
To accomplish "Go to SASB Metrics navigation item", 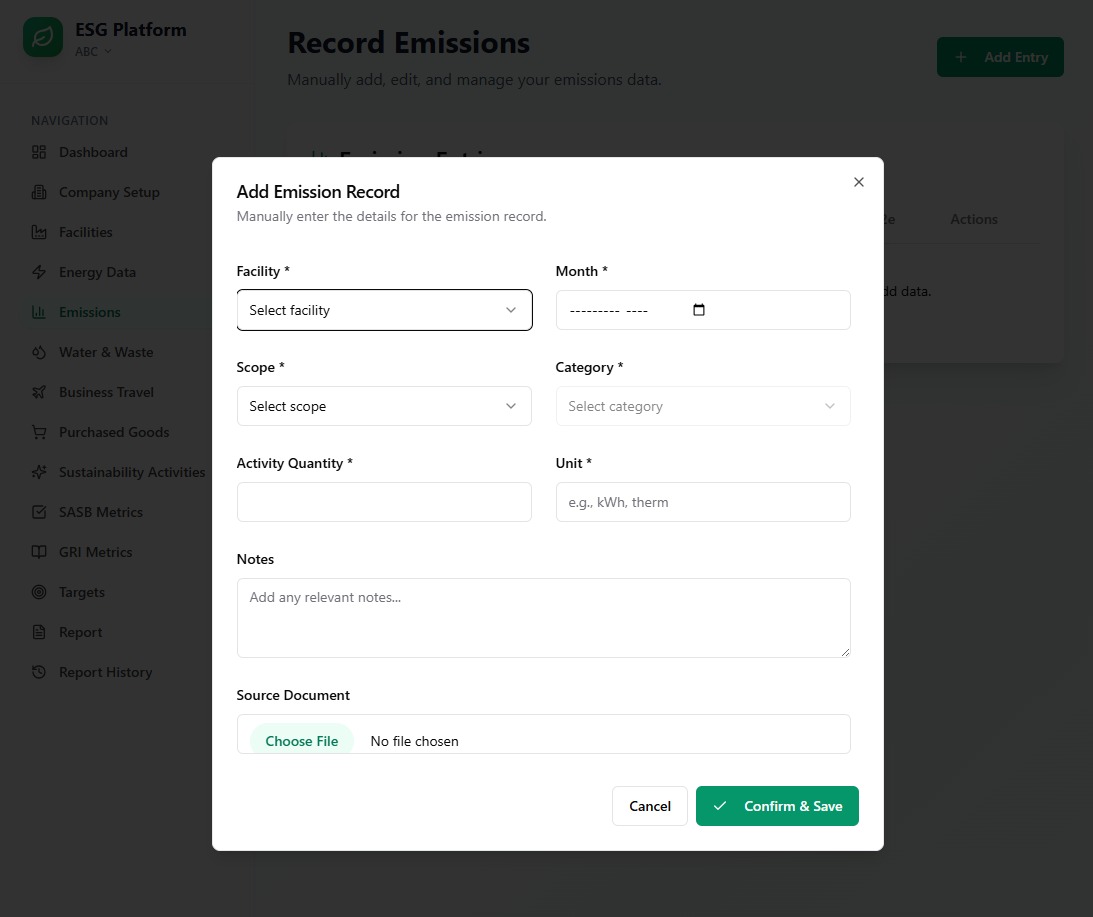I will (x=100, y=512).
